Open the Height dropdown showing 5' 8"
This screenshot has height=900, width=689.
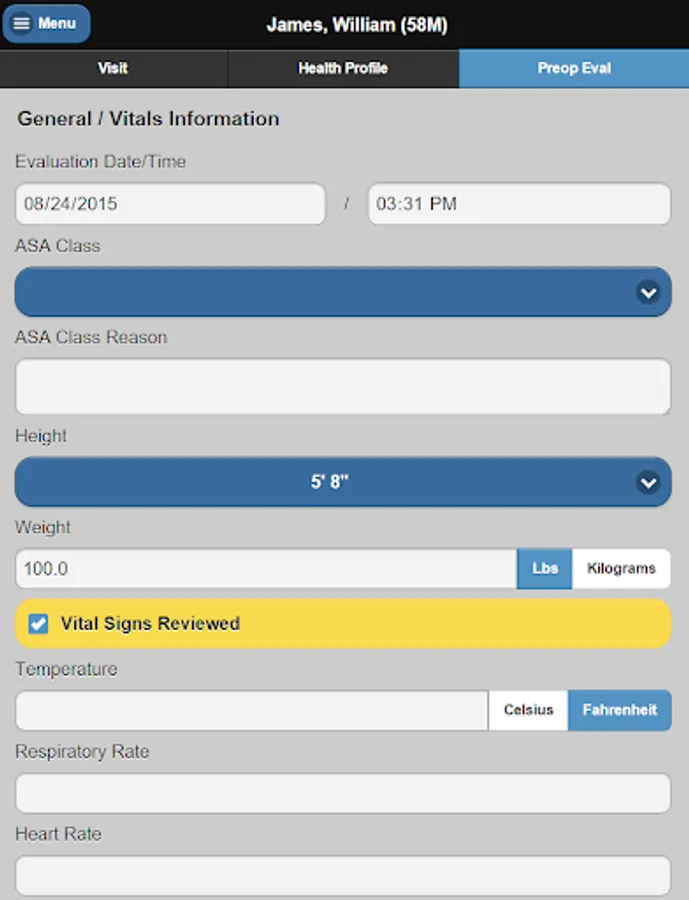(330, 482)
